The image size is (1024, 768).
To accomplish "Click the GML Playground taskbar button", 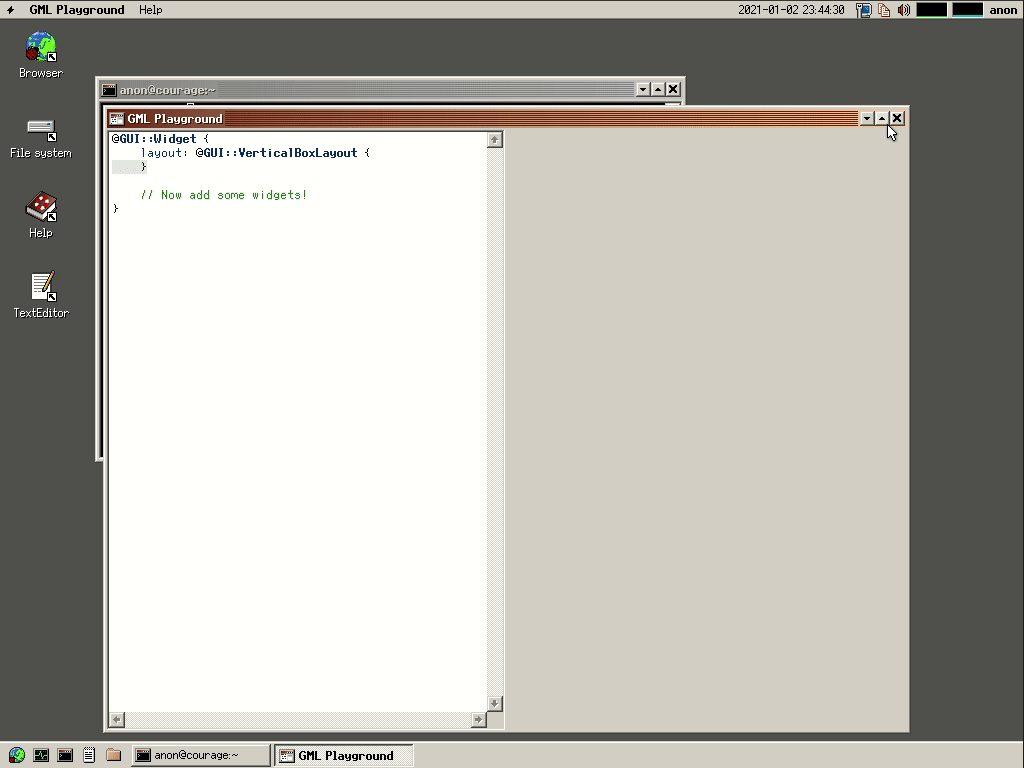I will pos(344,755).
